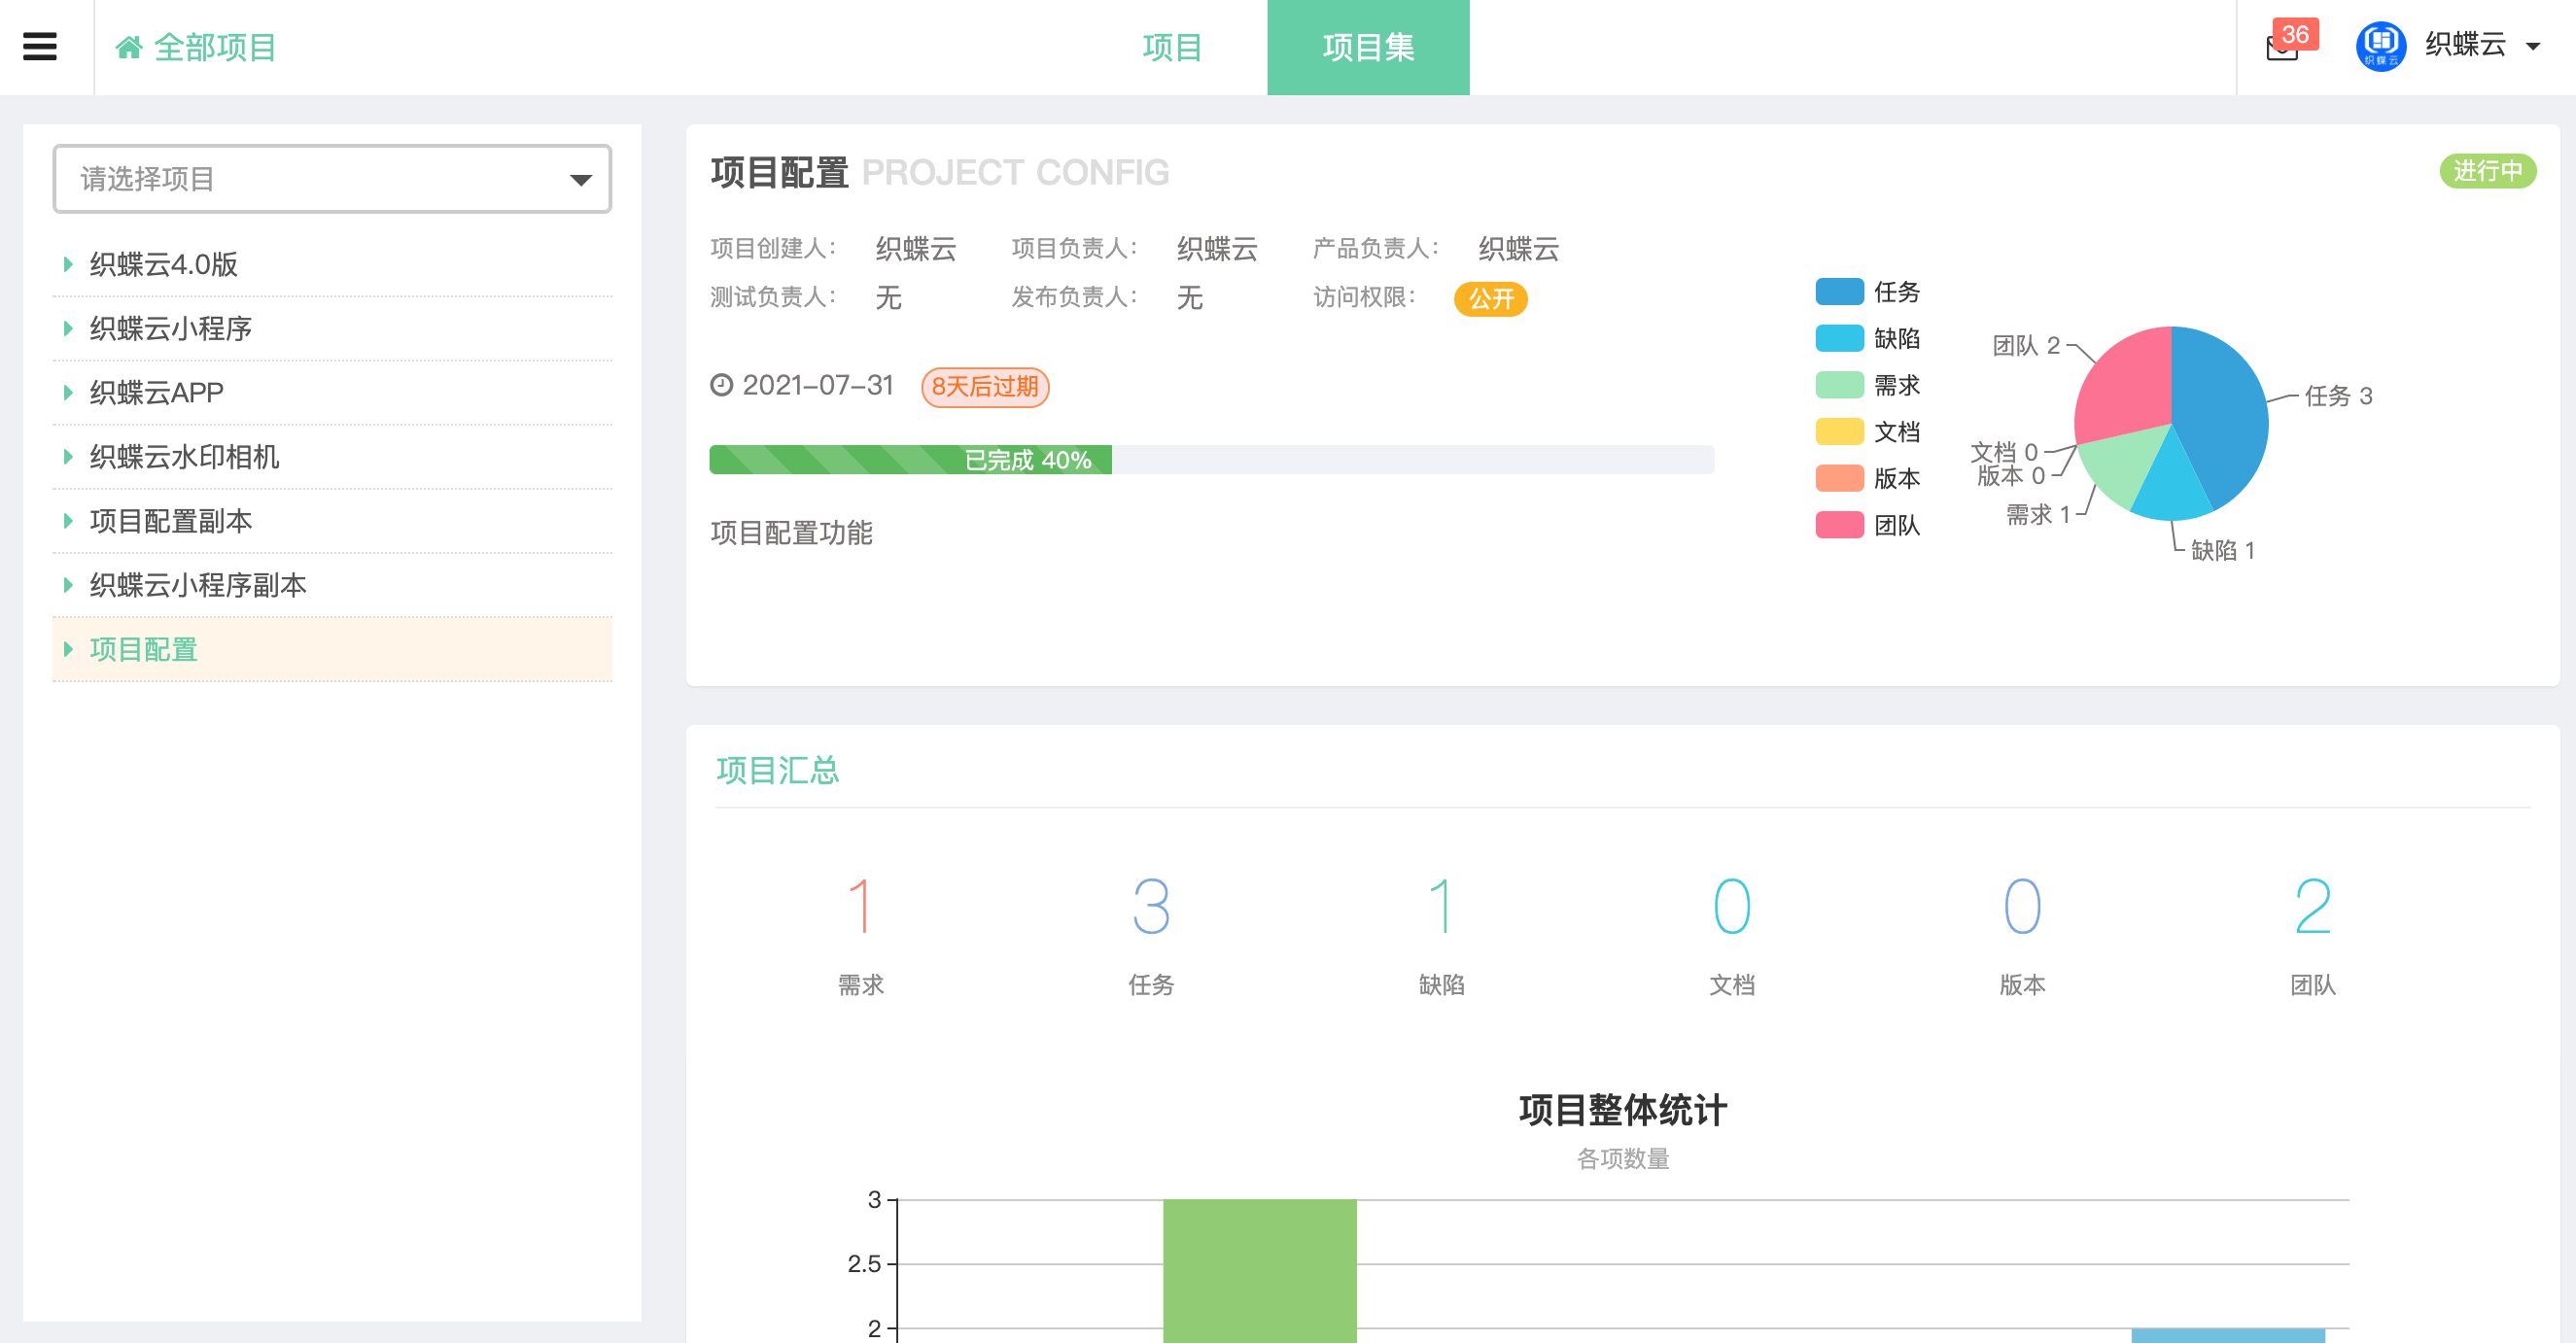Click the 8天后过期 expiry tag

pyautogui.click(x=985, y=387)
